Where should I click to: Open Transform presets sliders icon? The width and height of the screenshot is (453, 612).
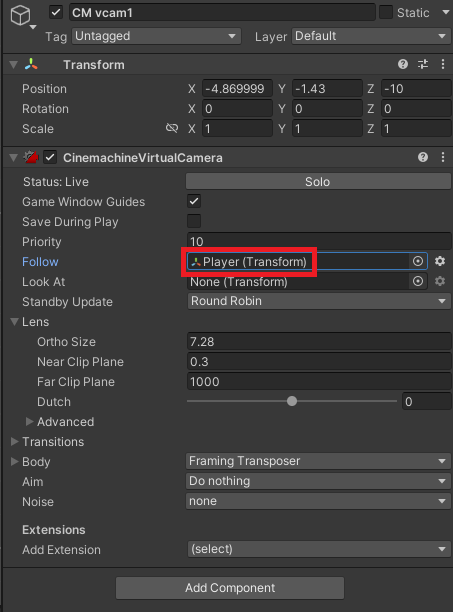click(423, 64)
